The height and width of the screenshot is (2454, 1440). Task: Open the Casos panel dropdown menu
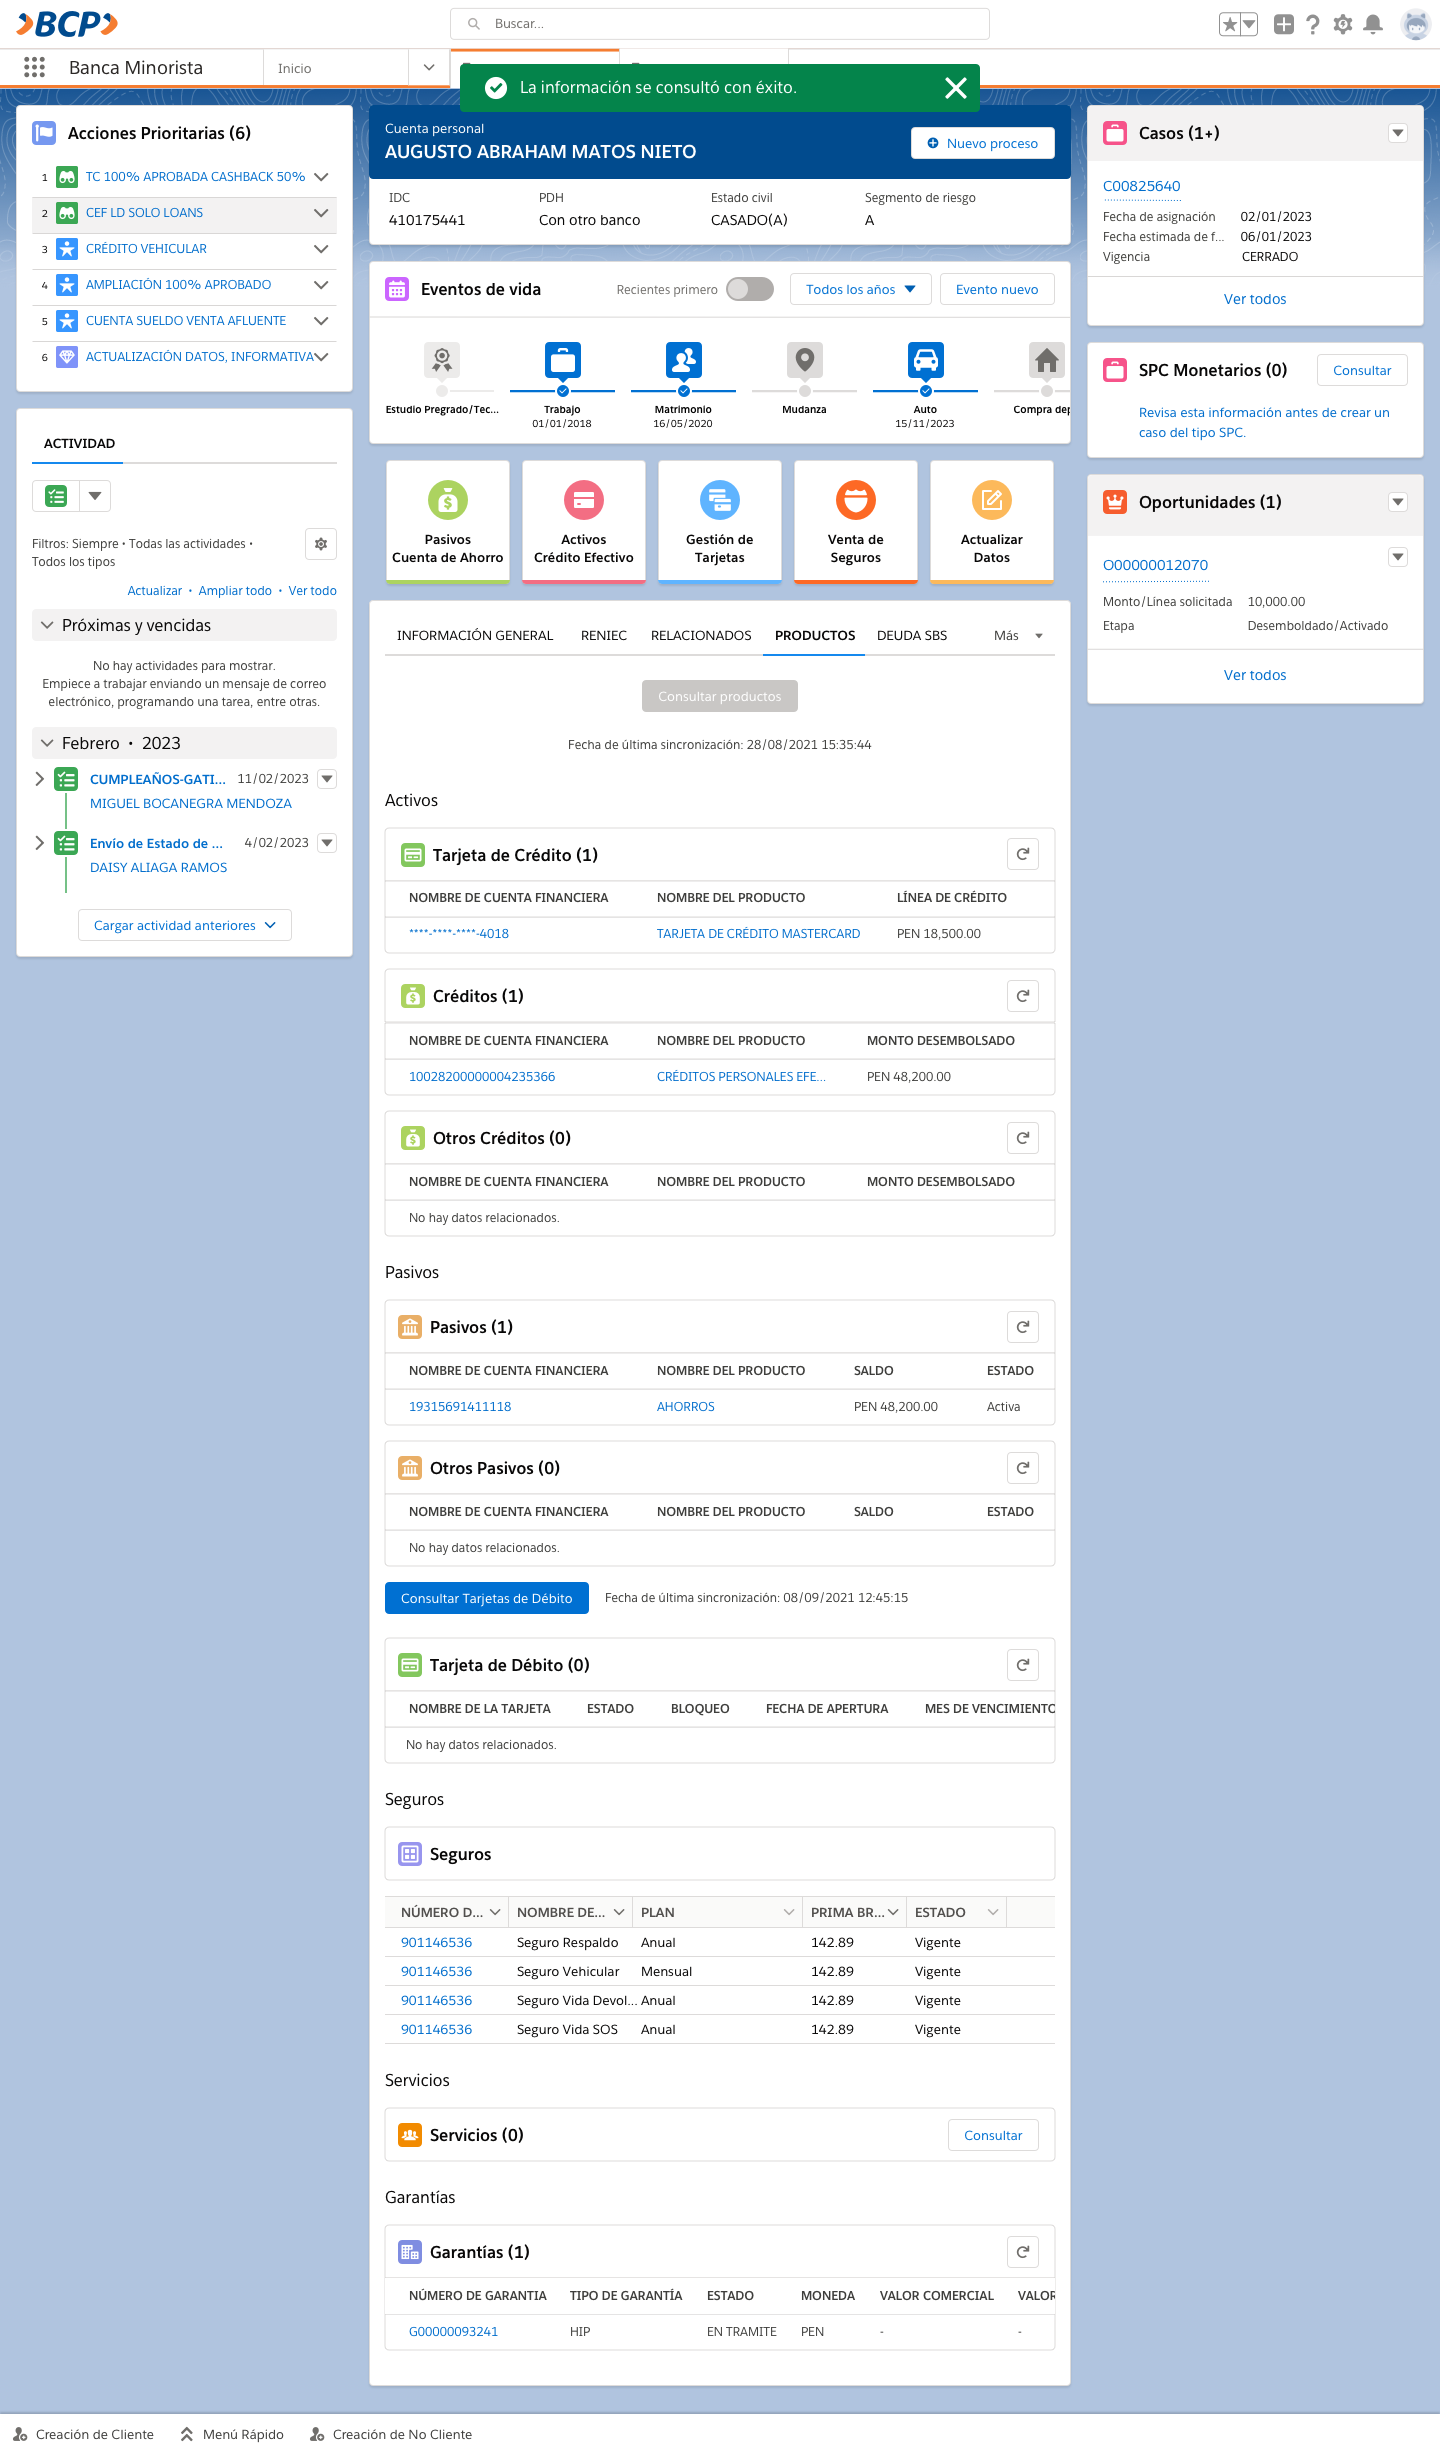1398,133
